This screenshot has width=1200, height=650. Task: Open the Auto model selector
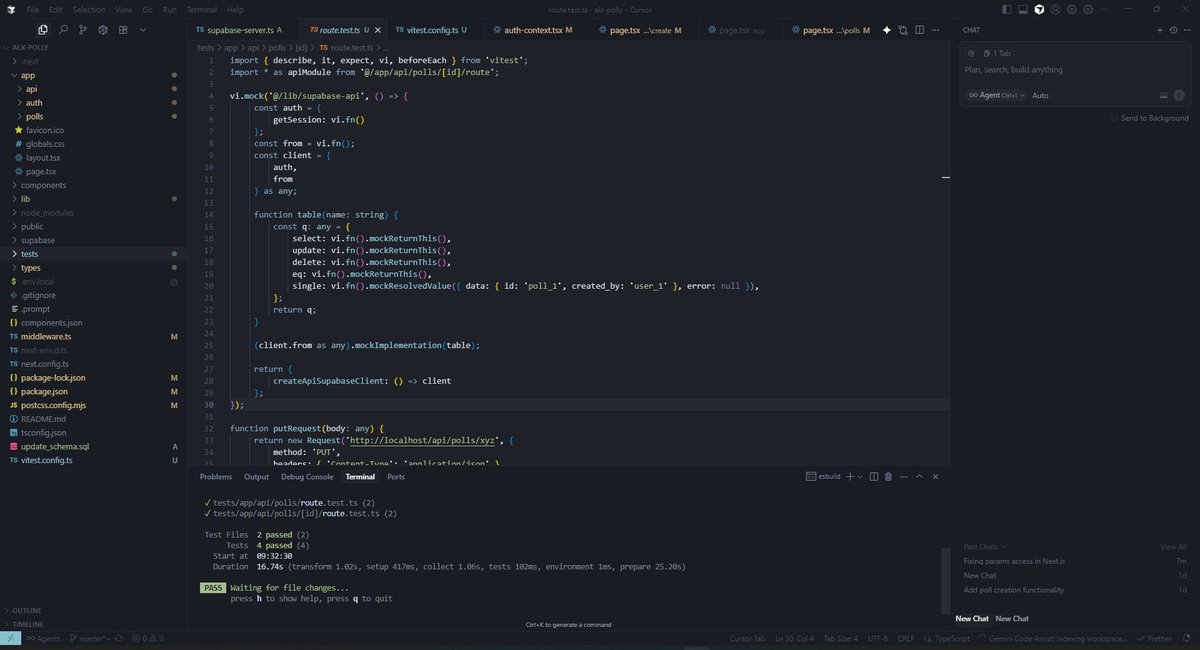(x=1040, y=95)
